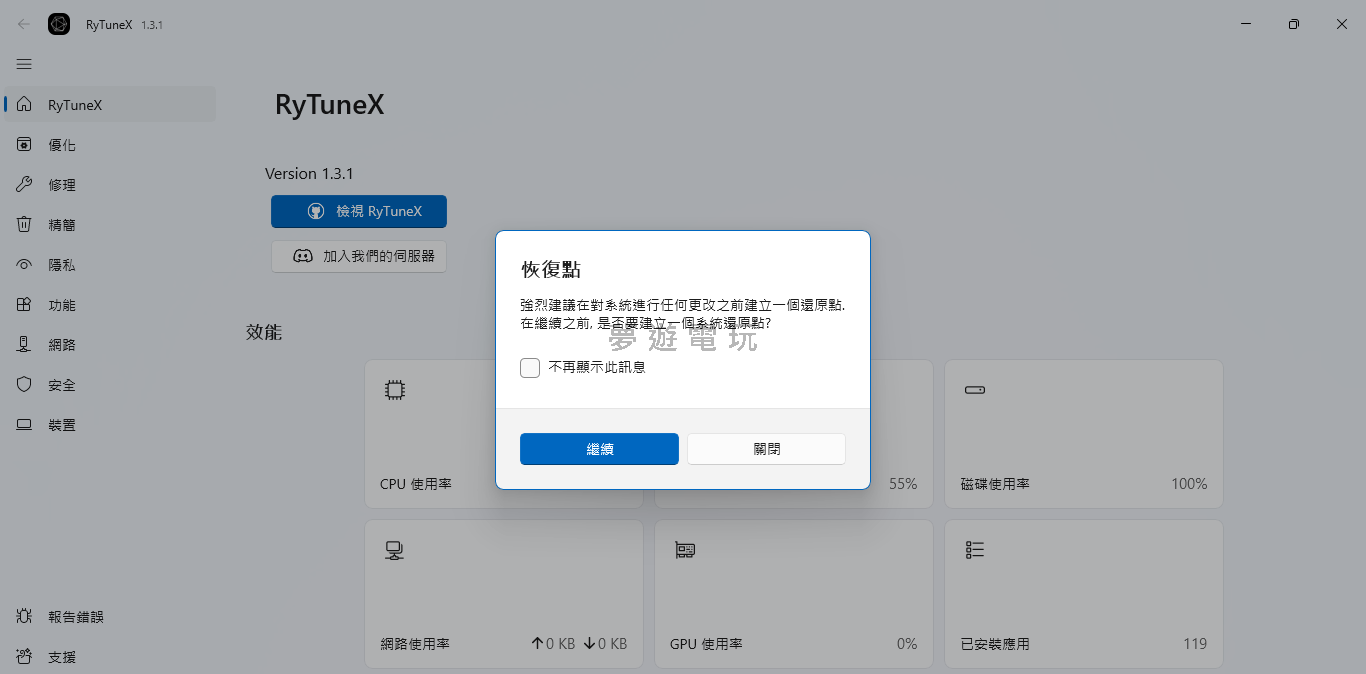1366x674 pixels.
Task: Click the back arrow in title bar
Action: coord(24,24)
